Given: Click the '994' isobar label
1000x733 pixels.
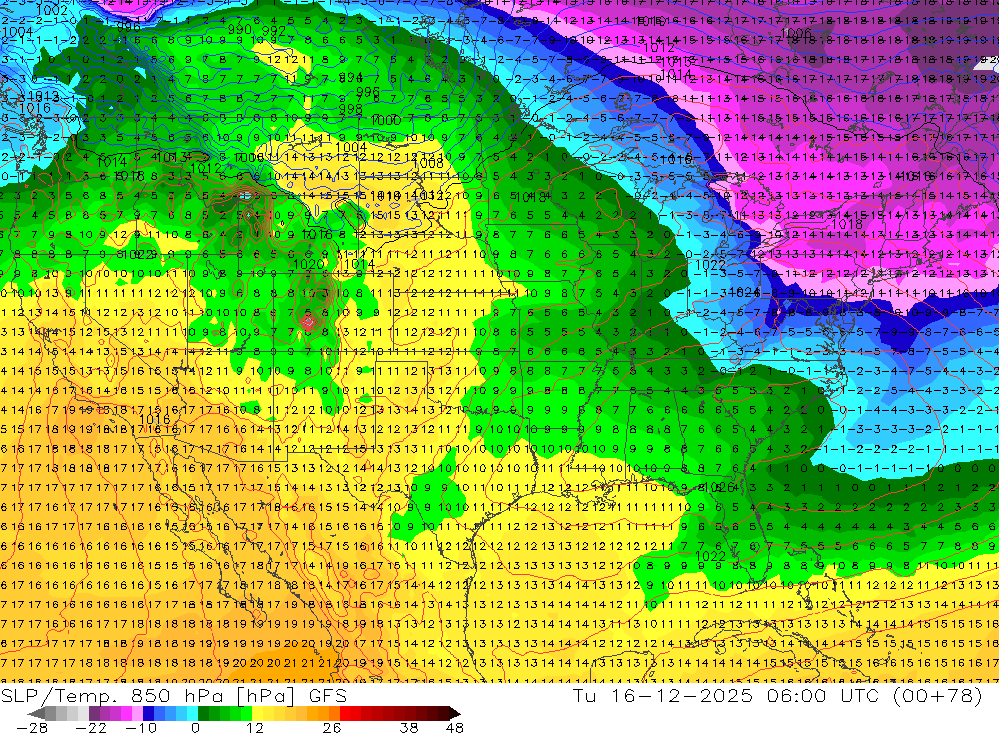Looking at the screenshot, I should (x=351, y=77).
